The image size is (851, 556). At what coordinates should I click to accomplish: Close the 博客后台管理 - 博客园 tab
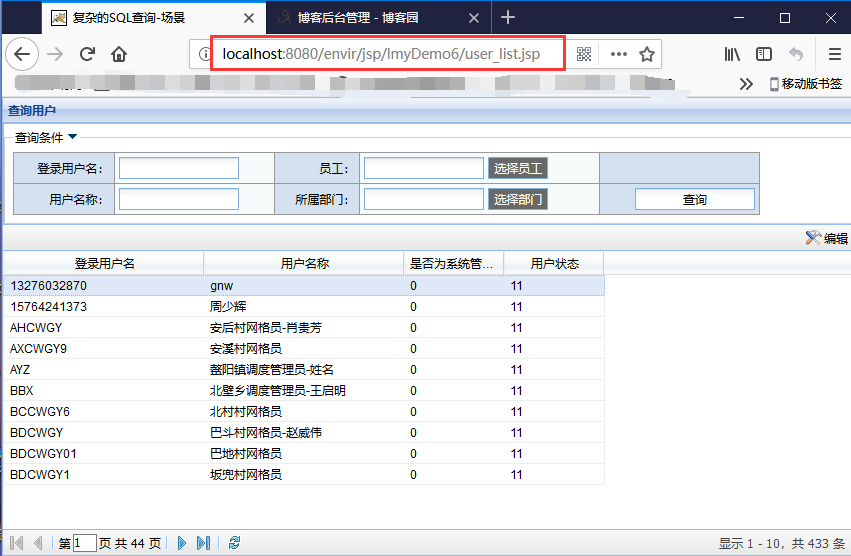tap(474, 18)
